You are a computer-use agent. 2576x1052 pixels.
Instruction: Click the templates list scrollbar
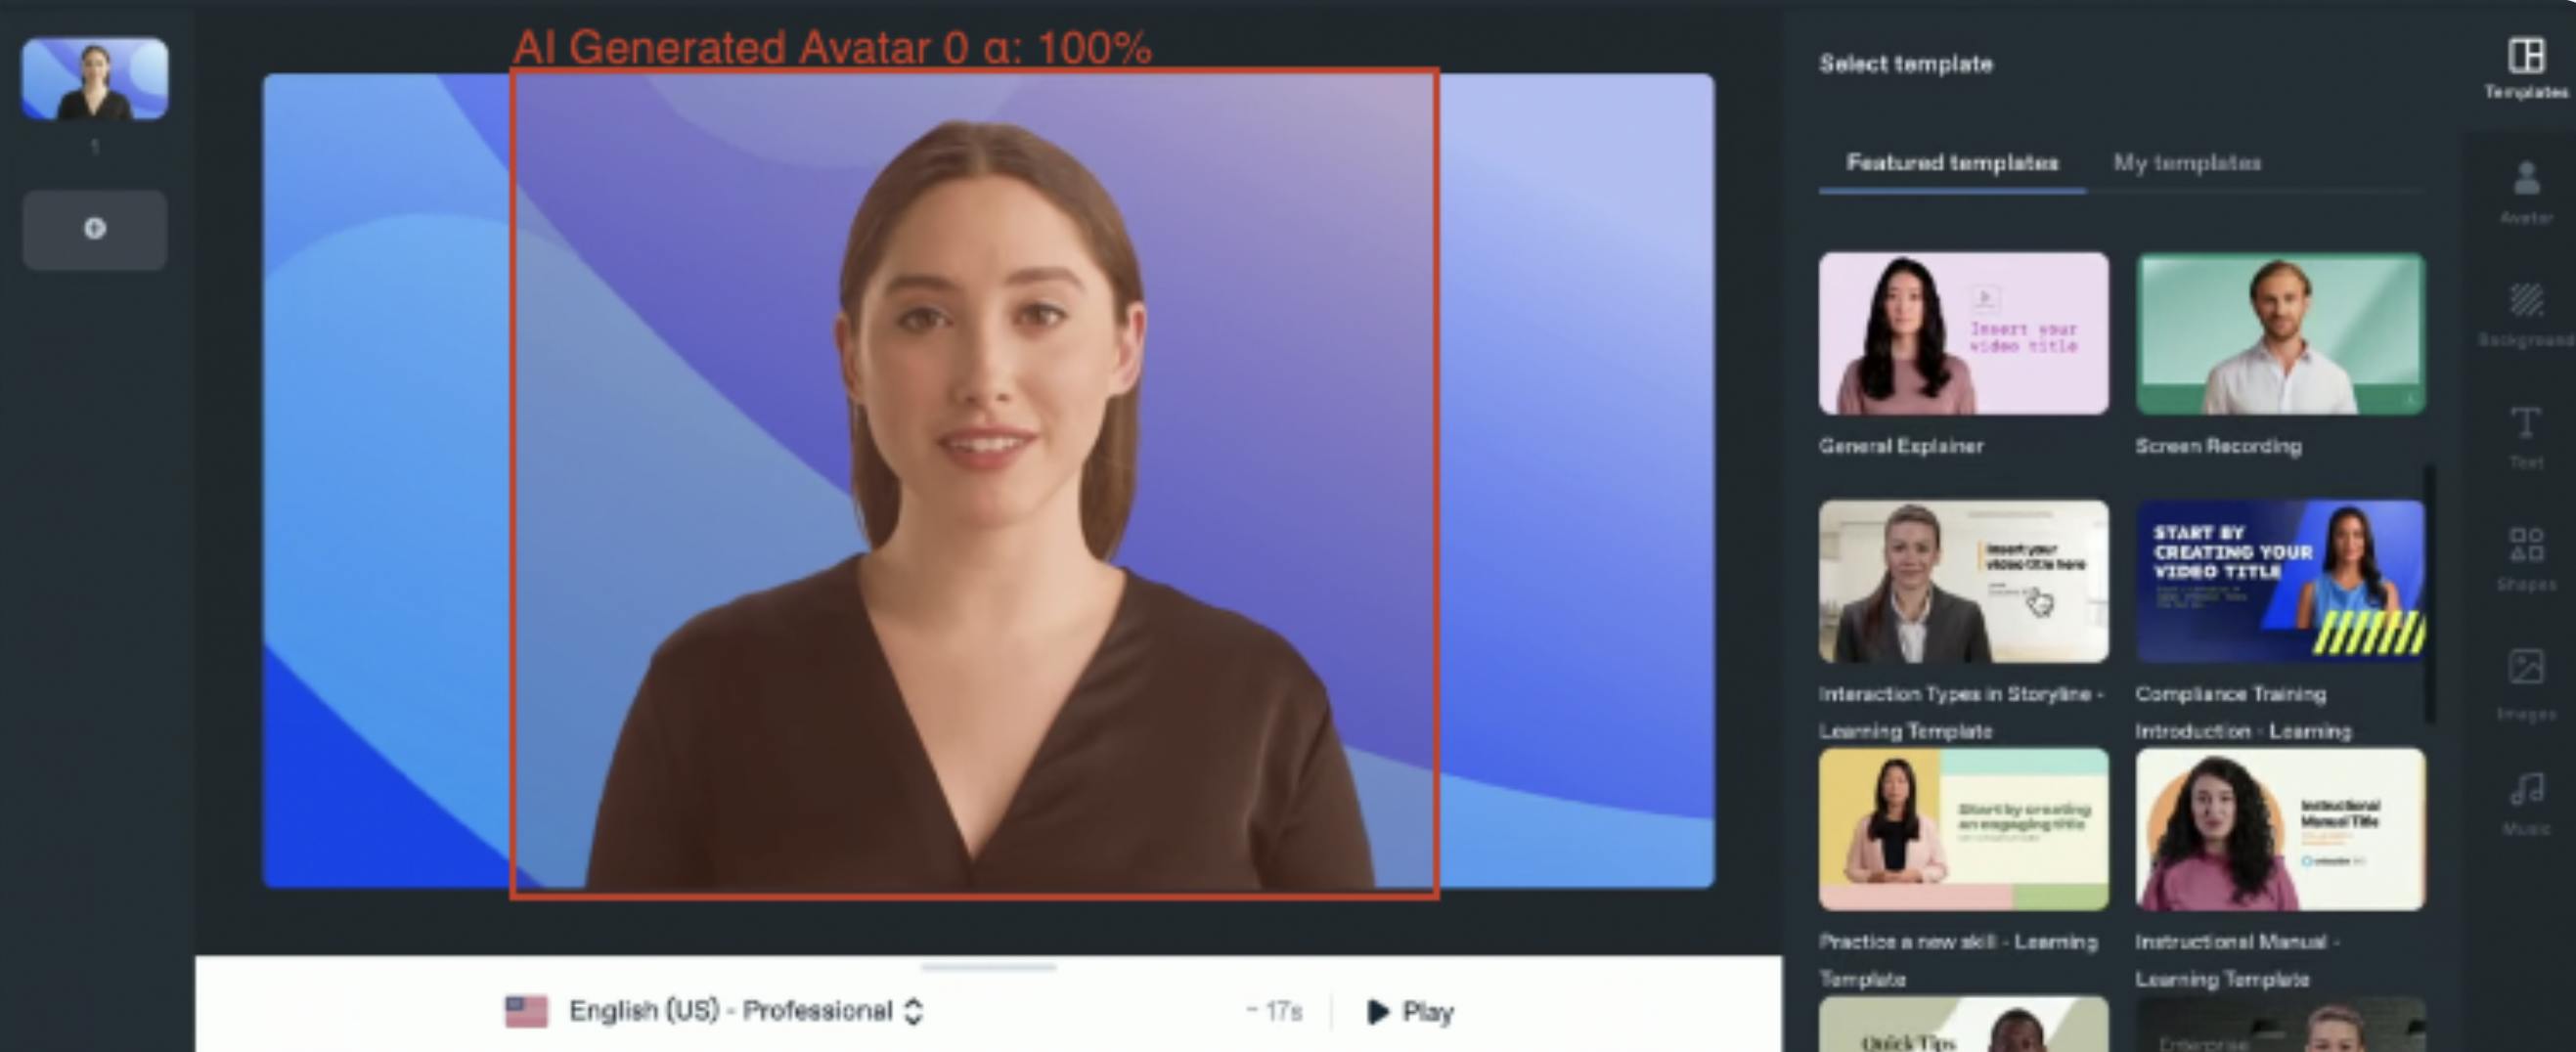[x=2429, y=593]
